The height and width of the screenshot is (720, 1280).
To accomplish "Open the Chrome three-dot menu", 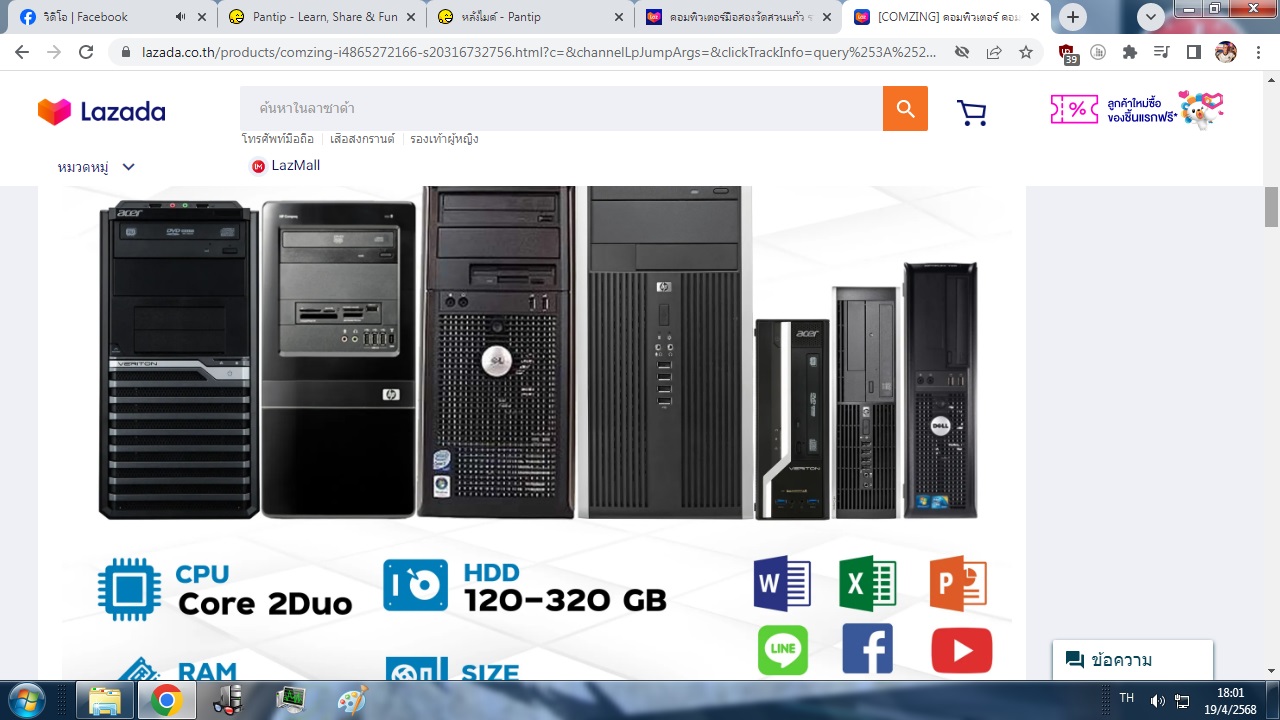I will click(1258, 52).
